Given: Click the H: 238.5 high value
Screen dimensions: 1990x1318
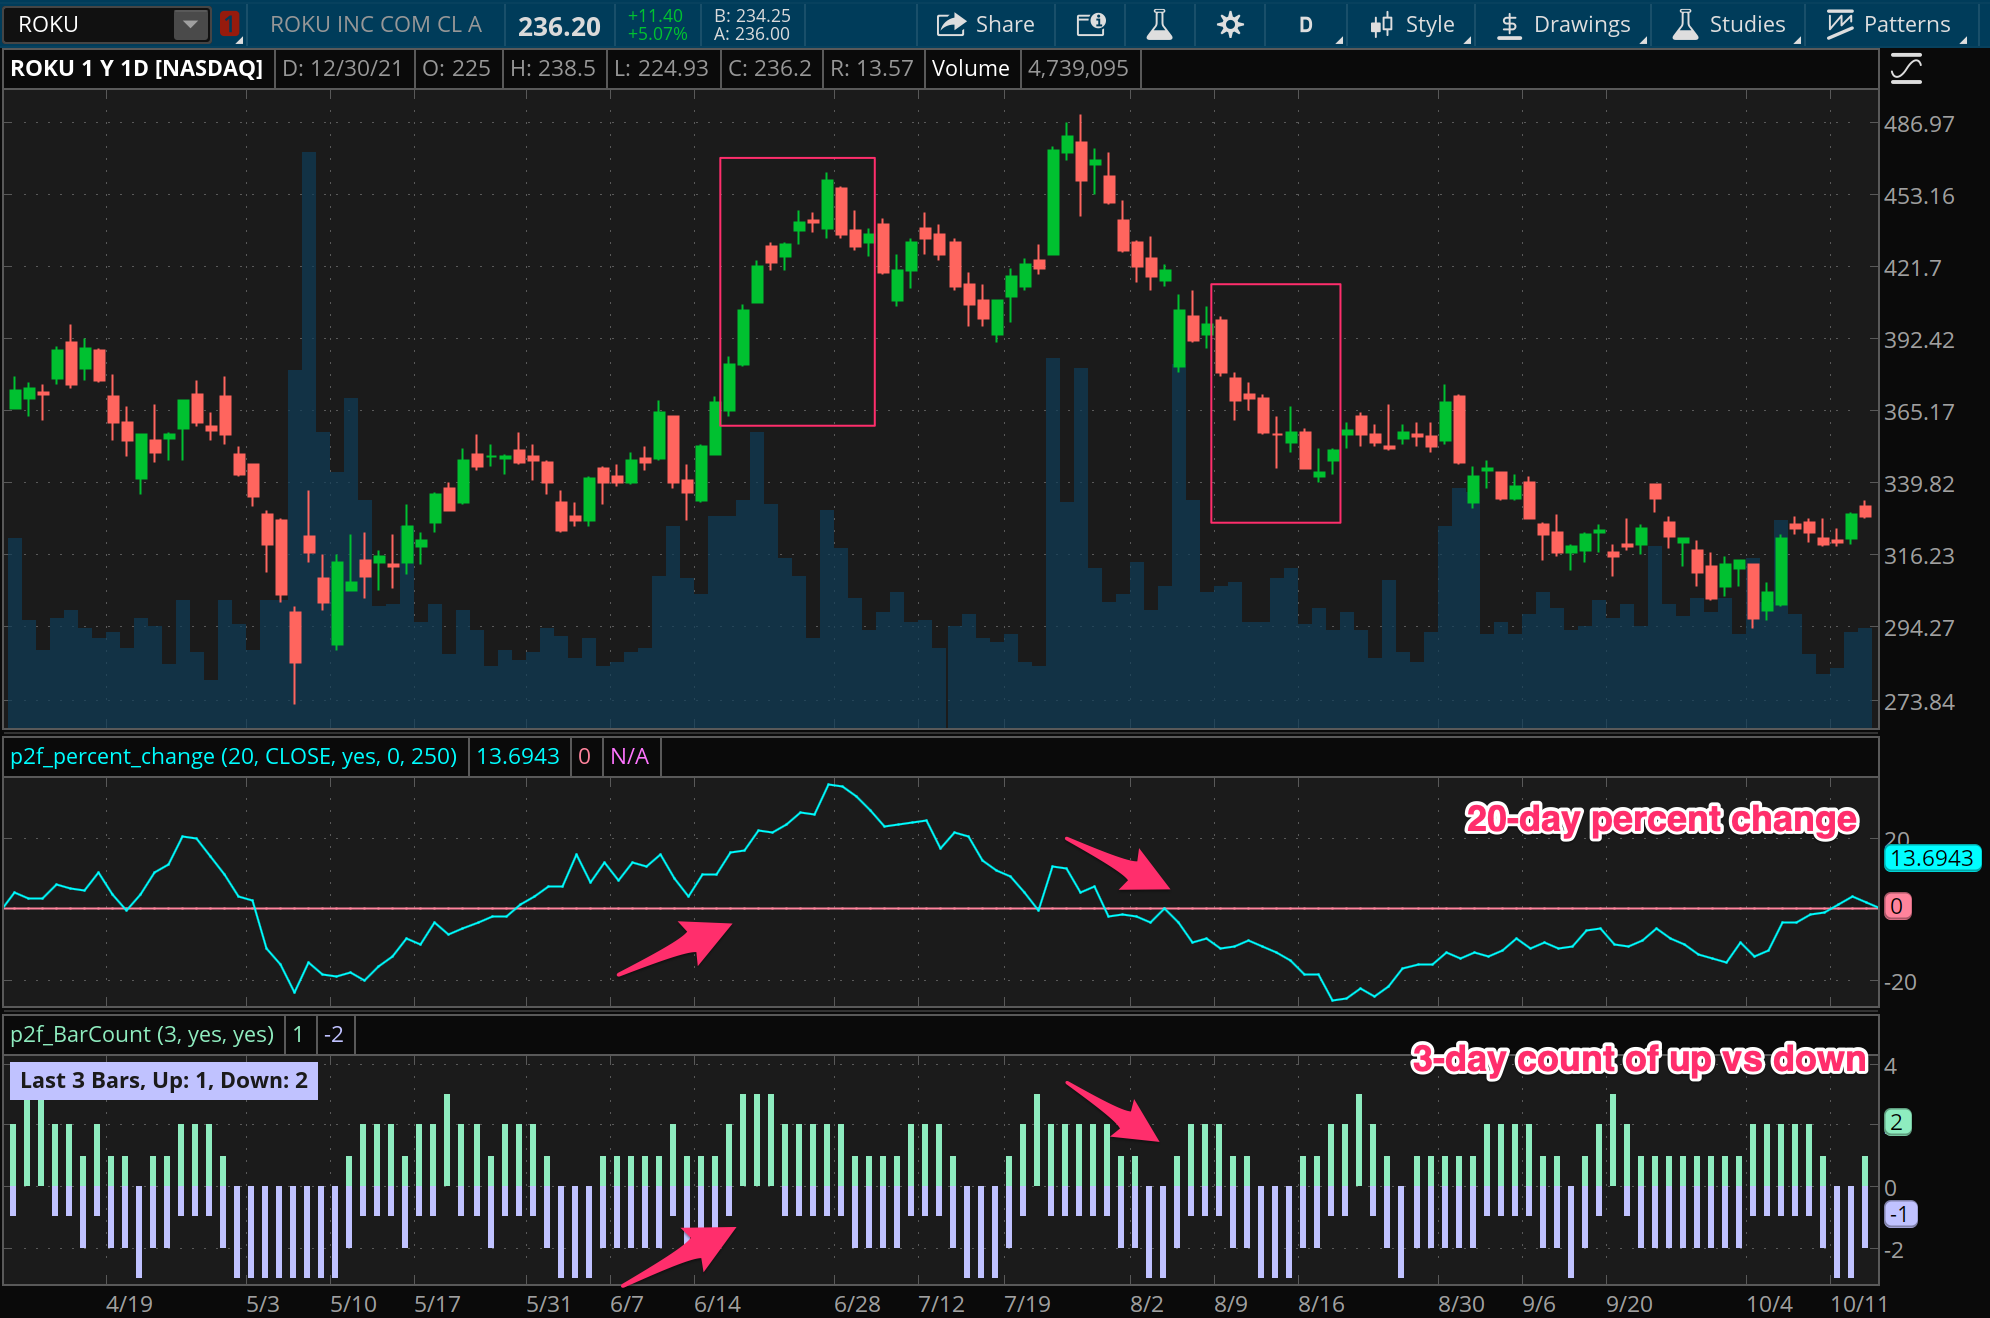Looking at the screenshot, I should pyautogui.click(x=553, y=68).
